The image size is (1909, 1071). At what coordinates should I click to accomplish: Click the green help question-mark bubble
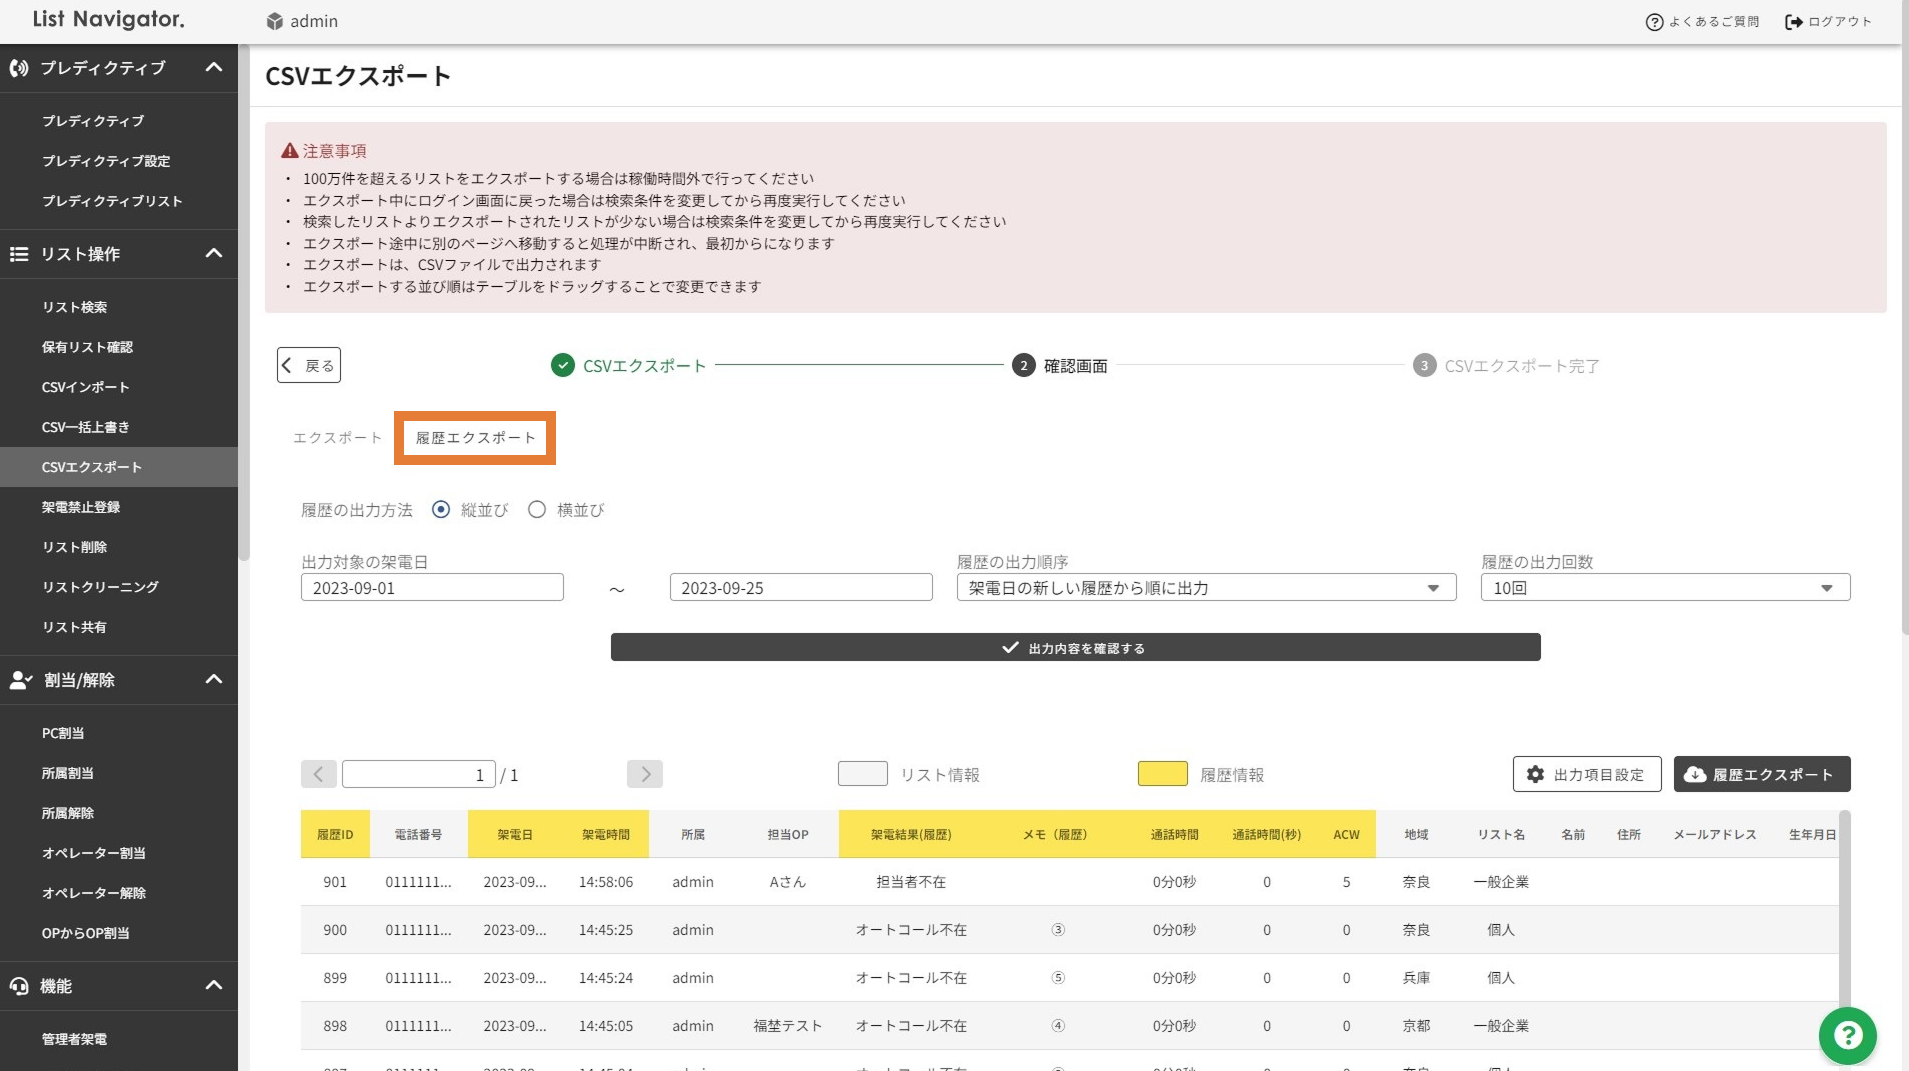pyautogui.click(x=1847, y=1035)
